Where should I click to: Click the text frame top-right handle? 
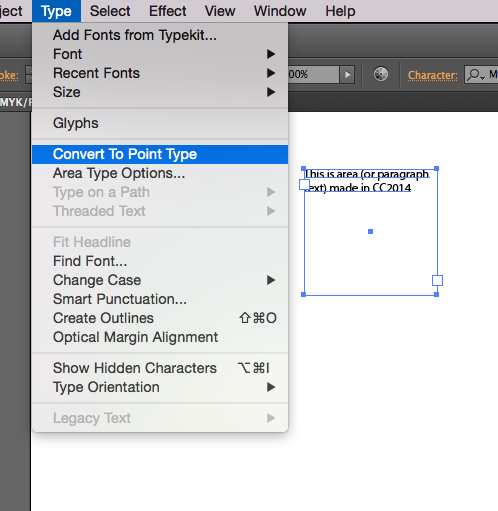pyautogui.click(x=436, y=169)
